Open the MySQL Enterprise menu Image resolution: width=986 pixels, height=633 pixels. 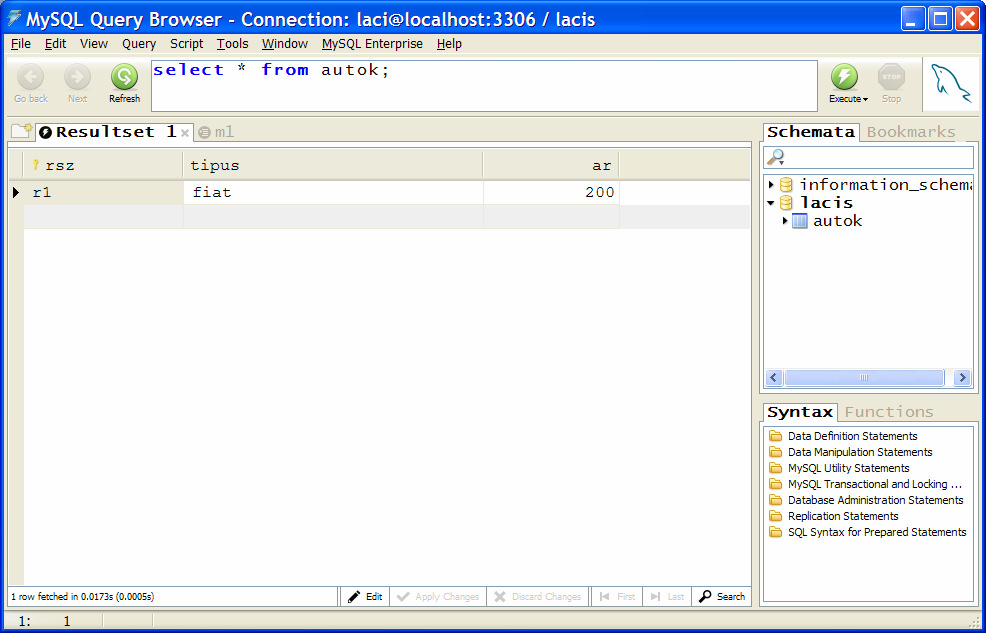[372, 43]
